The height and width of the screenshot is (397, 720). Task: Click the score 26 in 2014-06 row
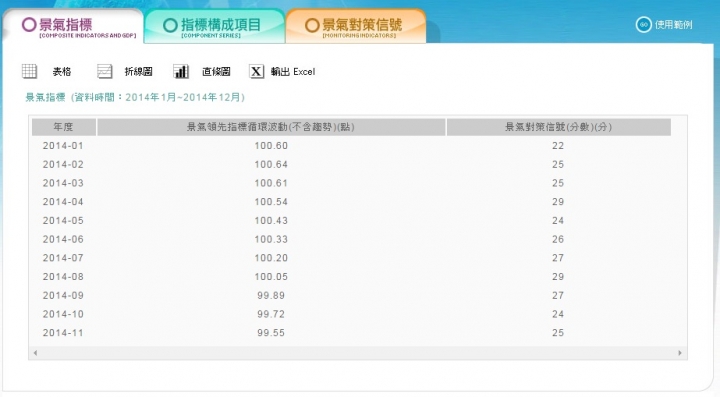[558, 240]
